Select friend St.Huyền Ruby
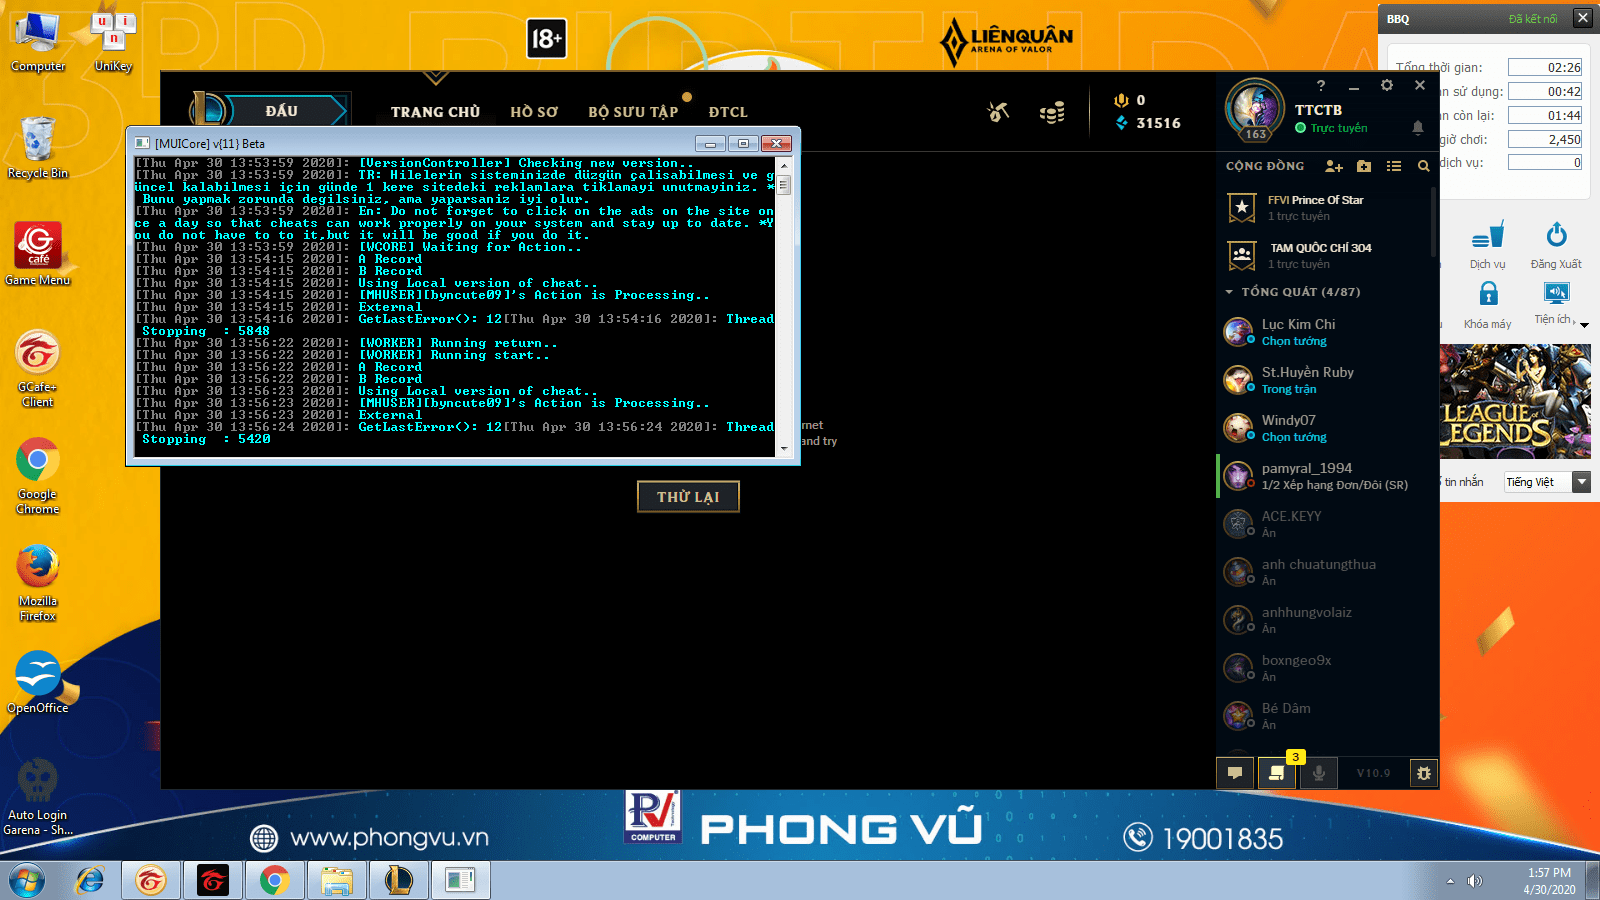 point(1325,380)
